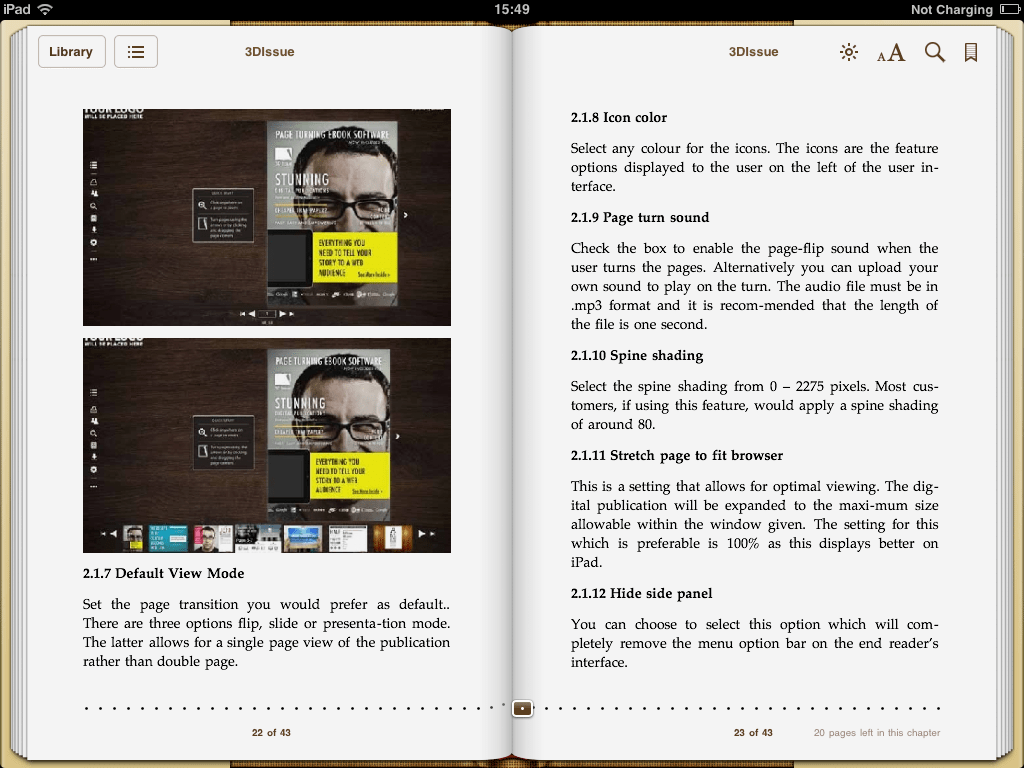Open the table of contents
This screenshot has height=768, width=1024.
pyautogui.click(x=136, y=51)
